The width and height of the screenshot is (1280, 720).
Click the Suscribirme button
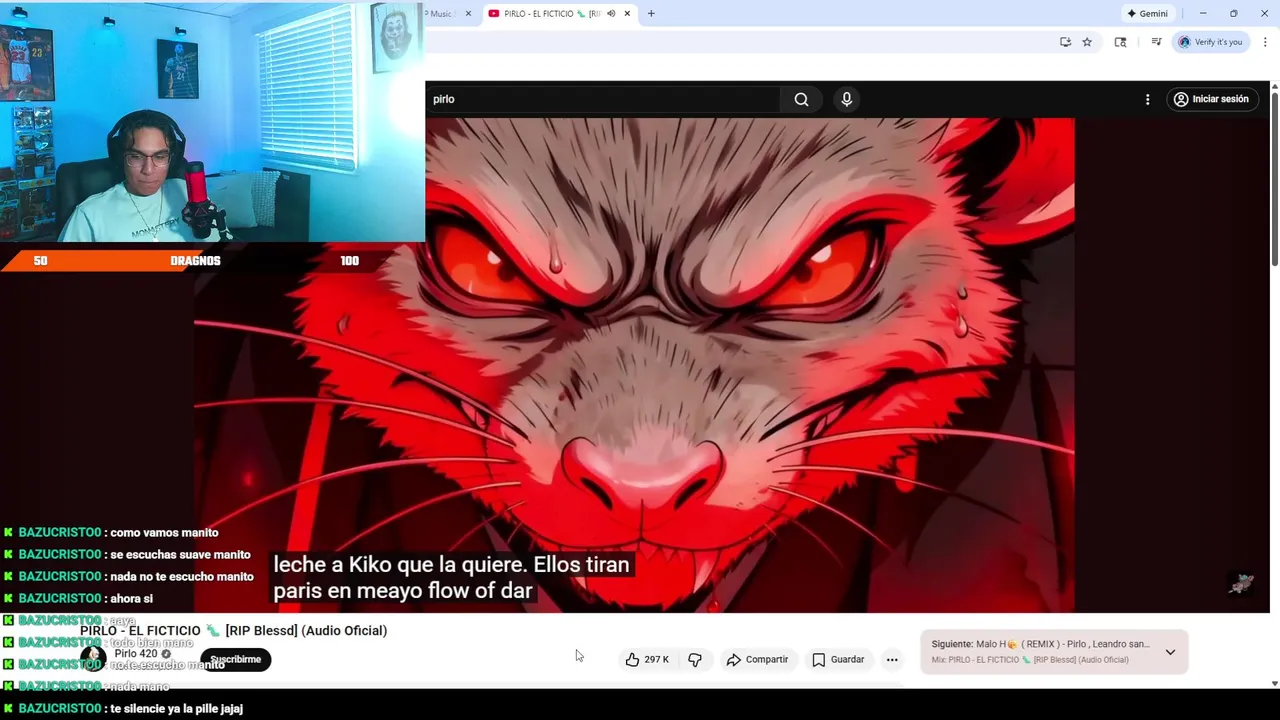[x=235, y=659]
